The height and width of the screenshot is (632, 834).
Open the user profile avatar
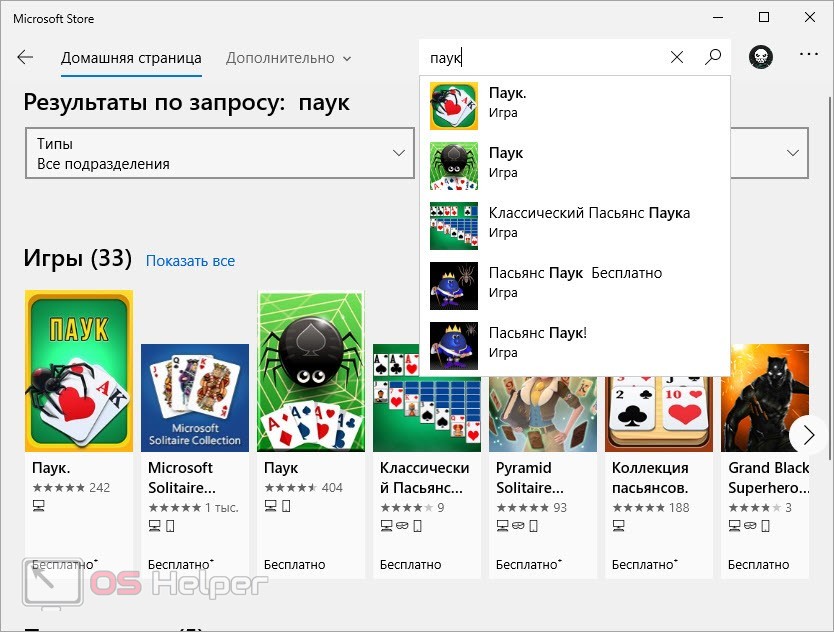point(761,56)
